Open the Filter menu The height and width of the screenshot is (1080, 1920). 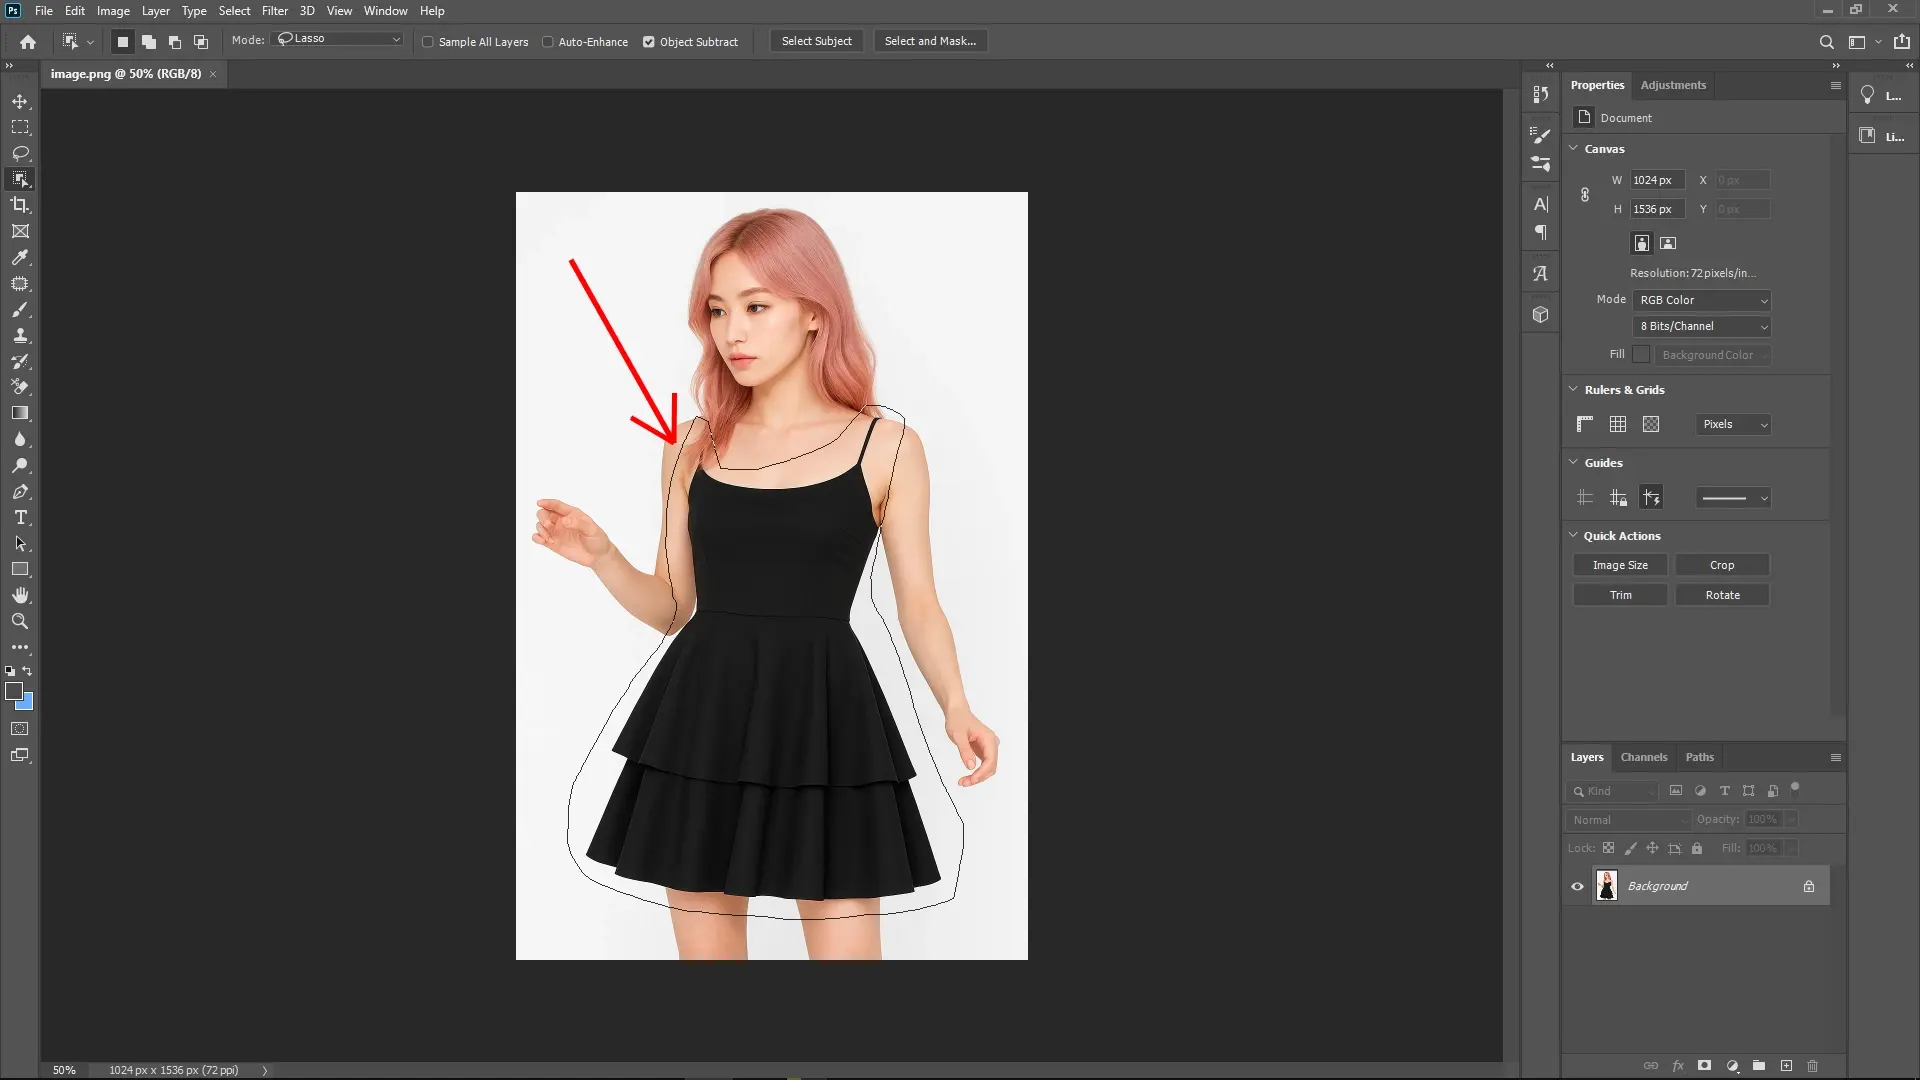point(274,11)
